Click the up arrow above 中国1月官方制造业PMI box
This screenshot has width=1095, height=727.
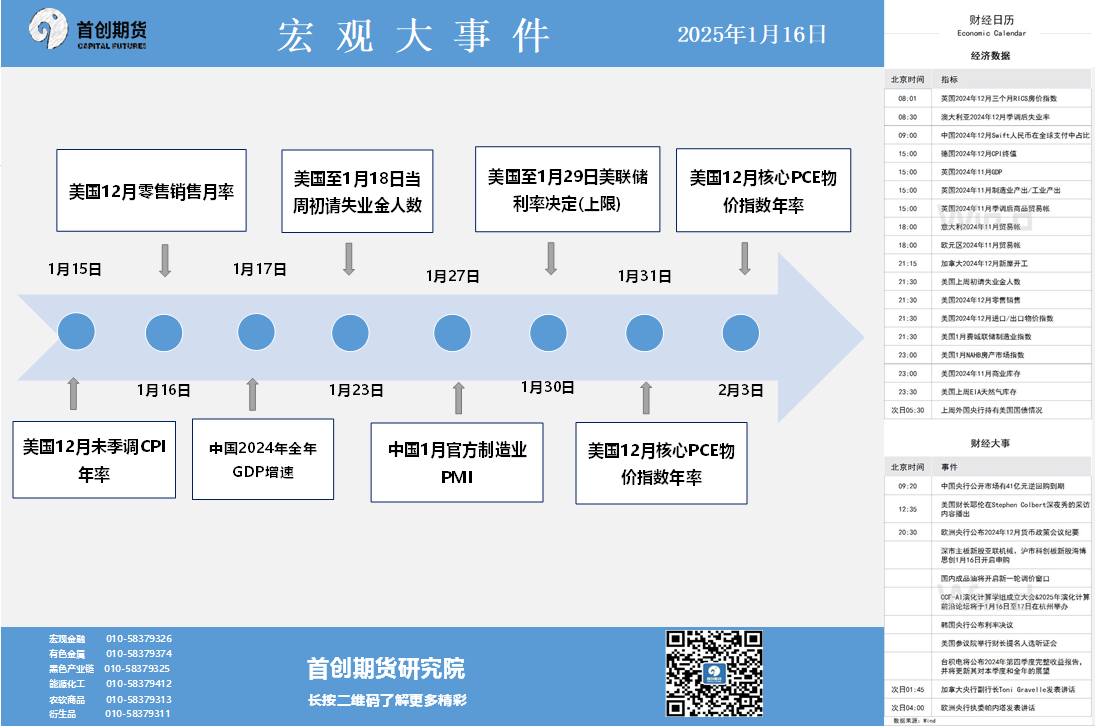pos(458,398)
